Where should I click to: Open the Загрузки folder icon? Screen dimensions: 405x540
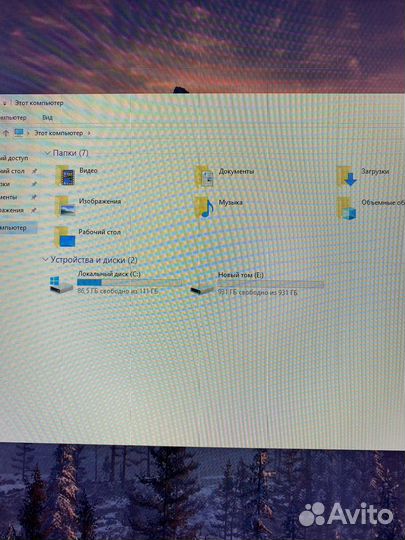coord(346,176)
